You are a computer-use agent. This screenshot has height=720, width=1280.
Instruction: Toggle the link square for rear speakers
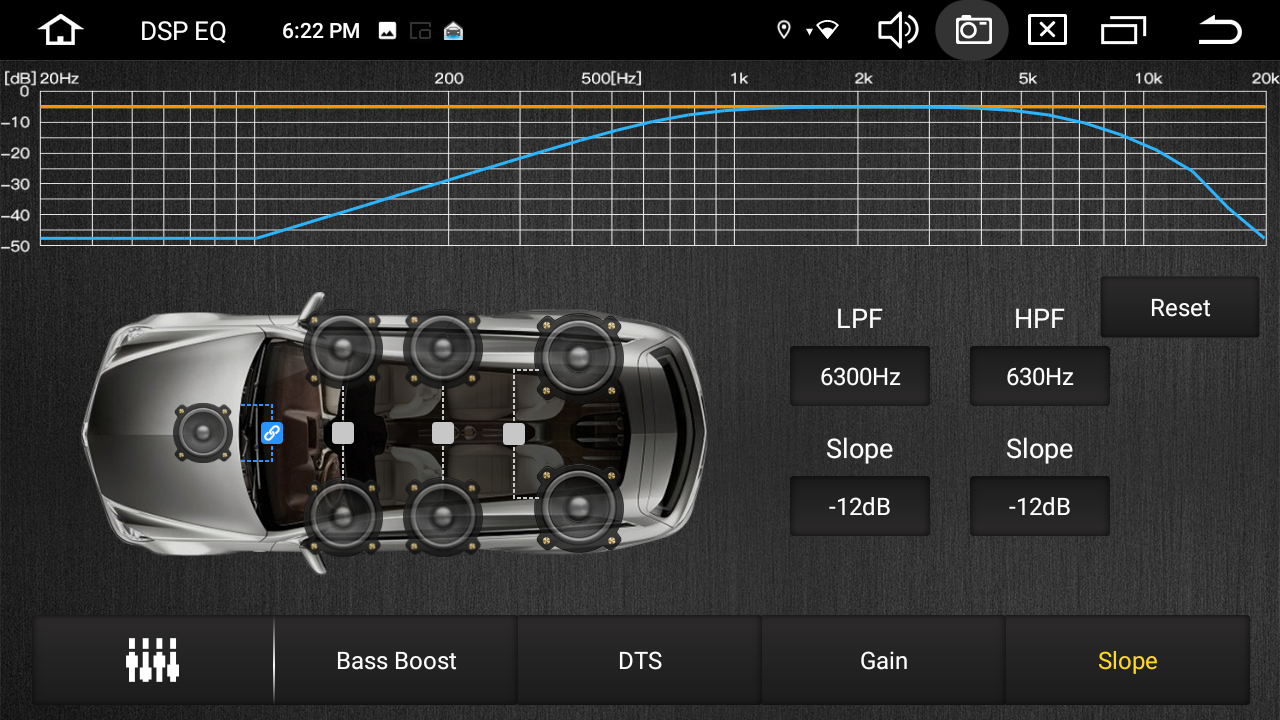[514, 434]
